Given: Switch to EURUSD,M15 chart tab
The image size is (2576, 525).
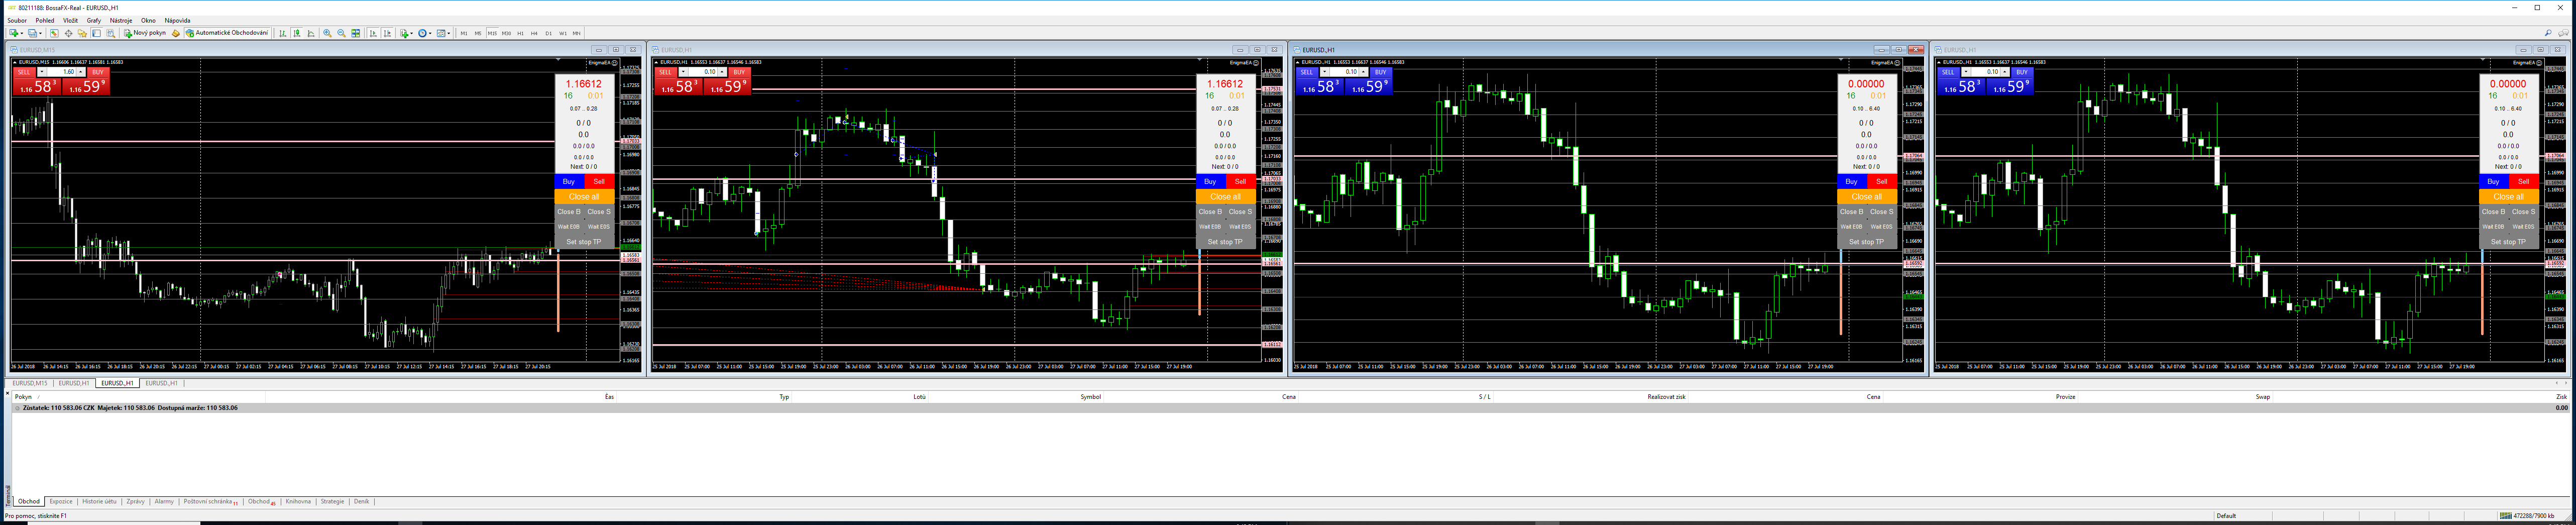Looking at the screenshot, I should point(30,383).
